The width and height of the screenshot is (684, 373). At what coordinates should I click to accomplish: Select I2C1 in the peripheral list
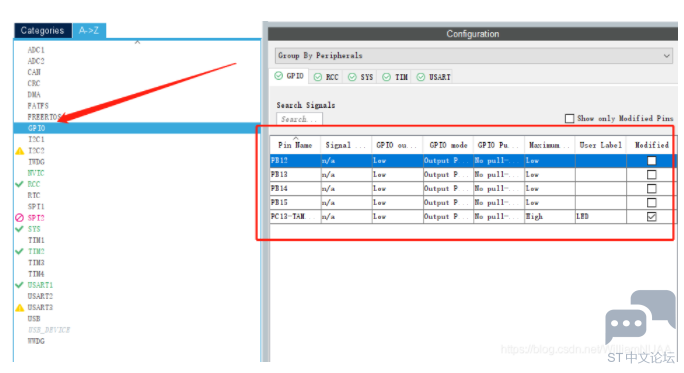pyautogui.click(x=36, y=140)
